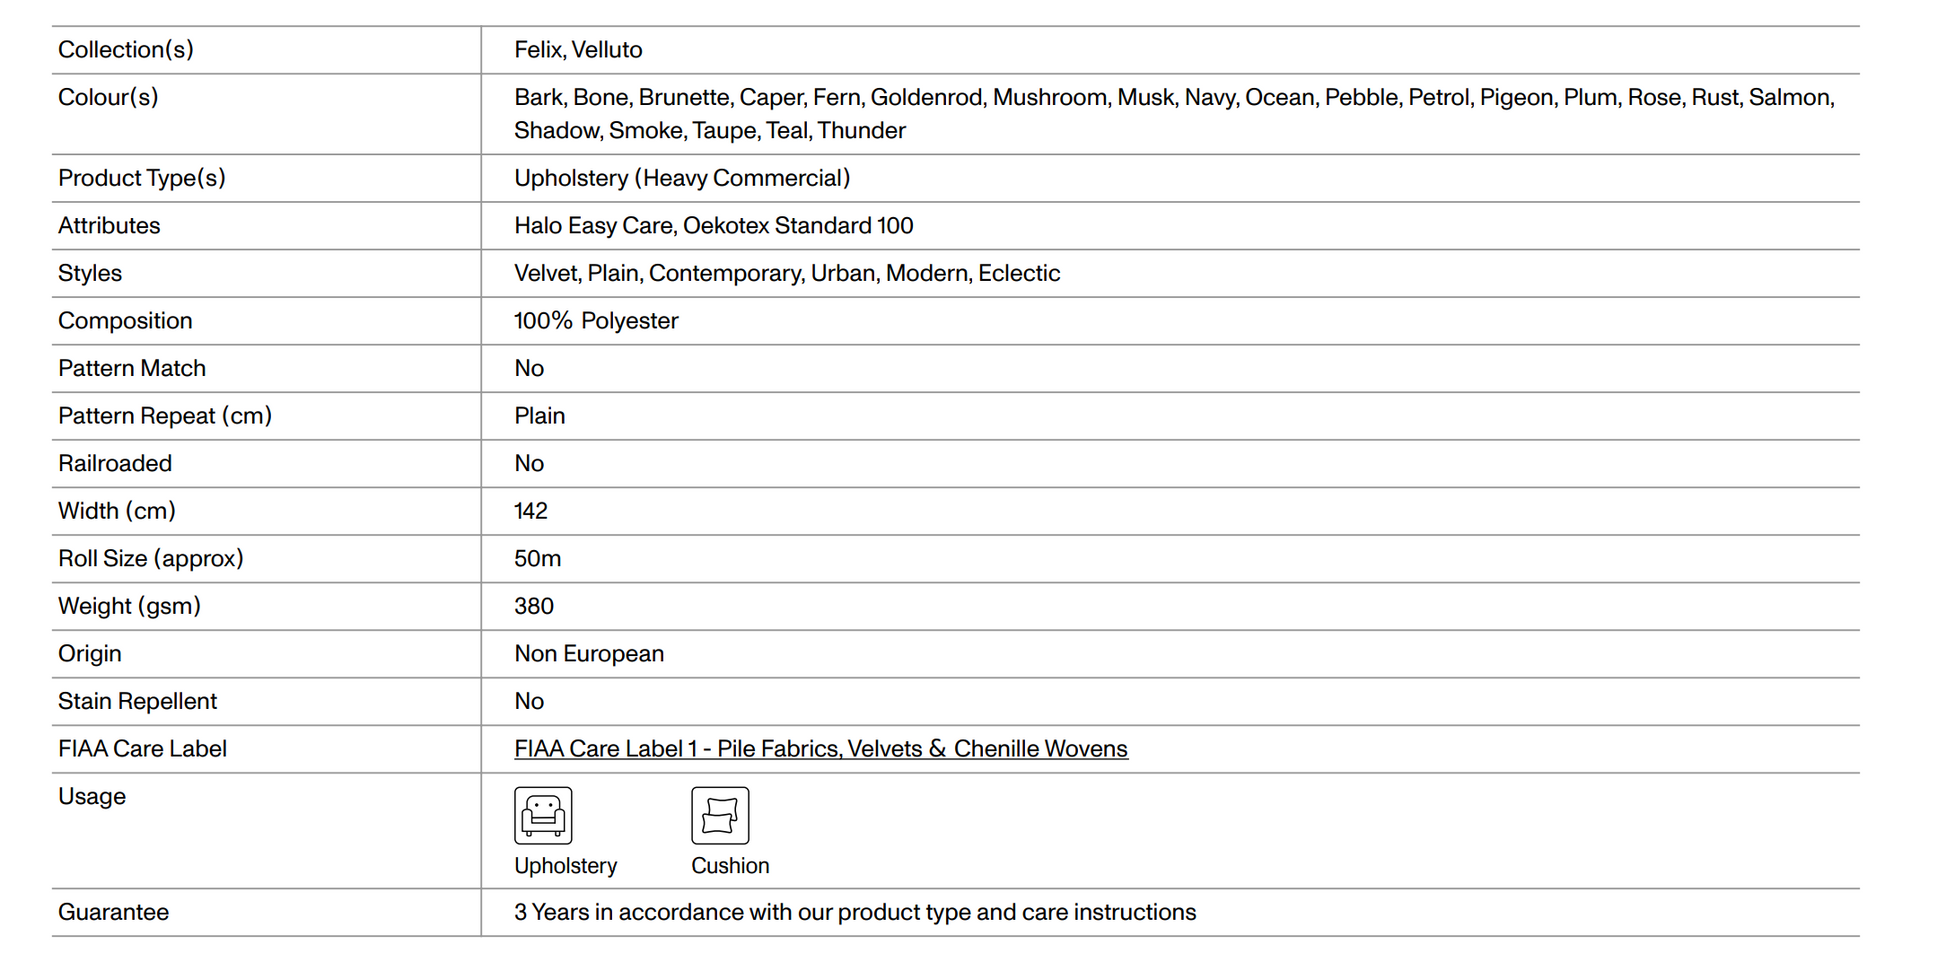The height and width of the screenshot is (962, 1946).
Task: Click the 3 Years guarantee text
Action: (854, 912)
